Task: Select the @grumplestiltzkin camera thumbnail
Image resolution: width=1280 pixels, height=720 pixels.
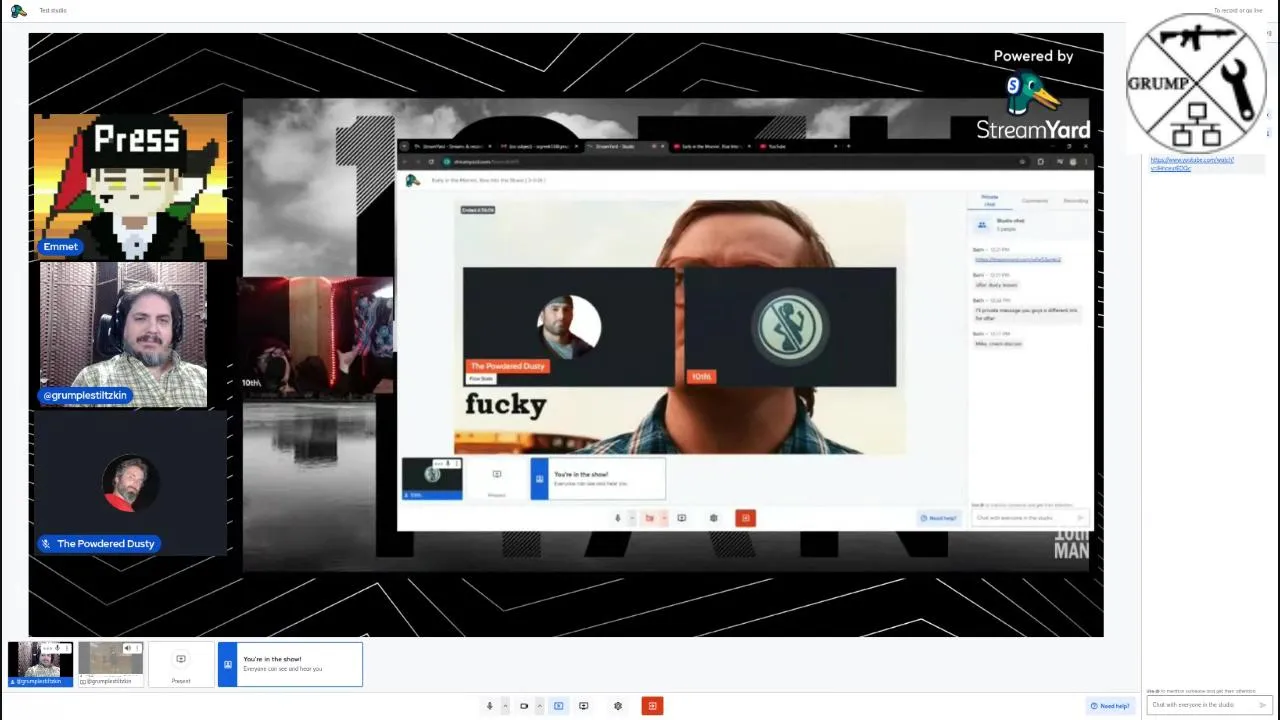Action: (x=40, y=664)
